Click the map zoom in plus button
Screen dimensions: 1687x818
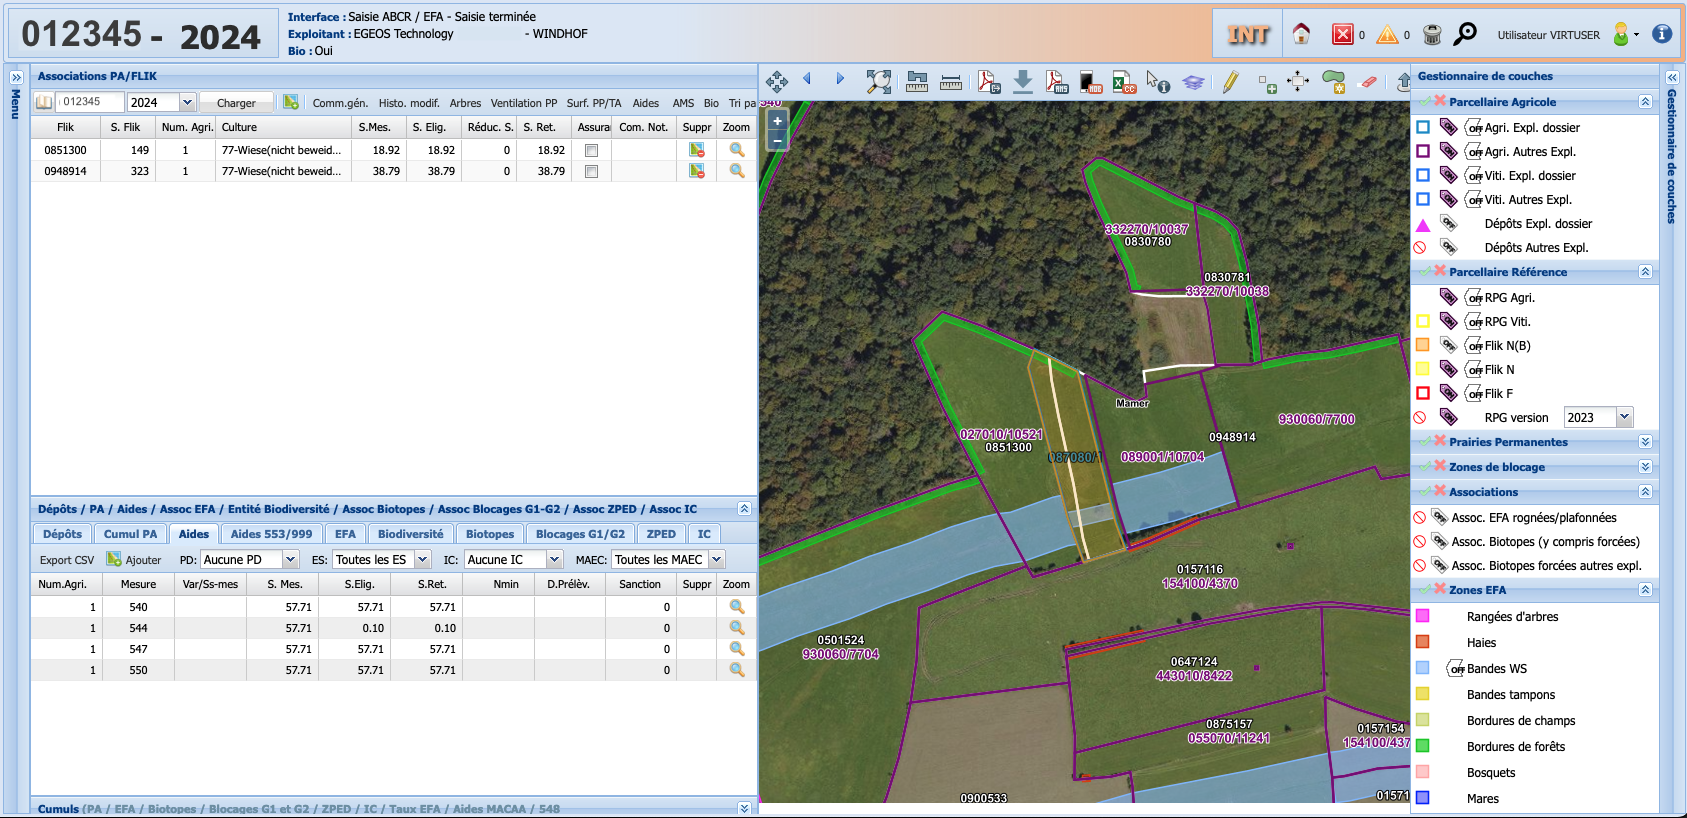click(777, 121)
